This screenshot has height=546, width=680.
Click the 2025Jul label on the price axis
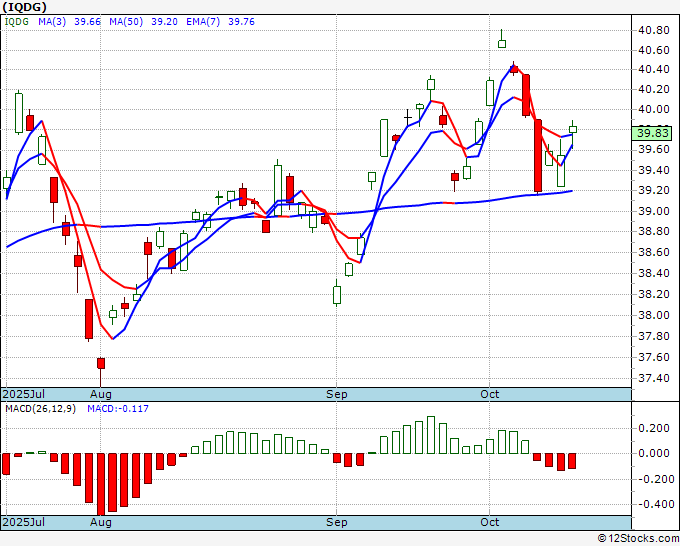click(25, 395)
